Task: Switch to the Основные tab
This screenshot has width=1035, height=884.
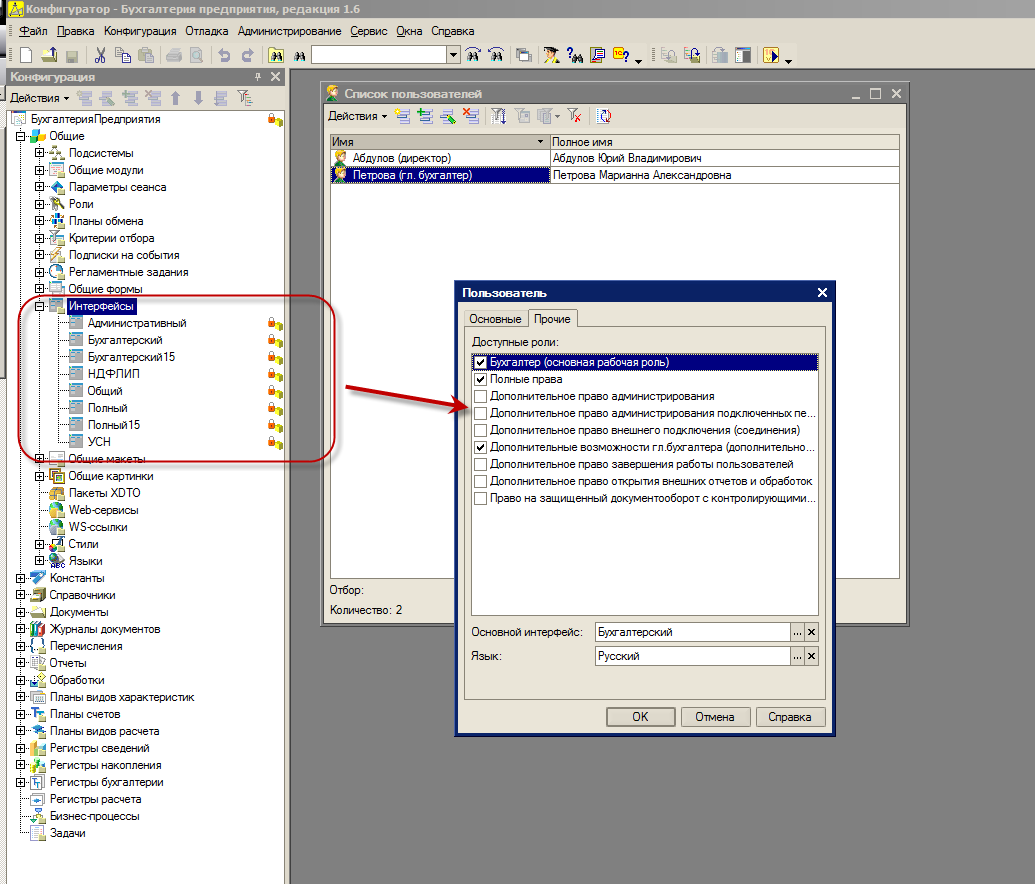Action: [x=496, y=319]
